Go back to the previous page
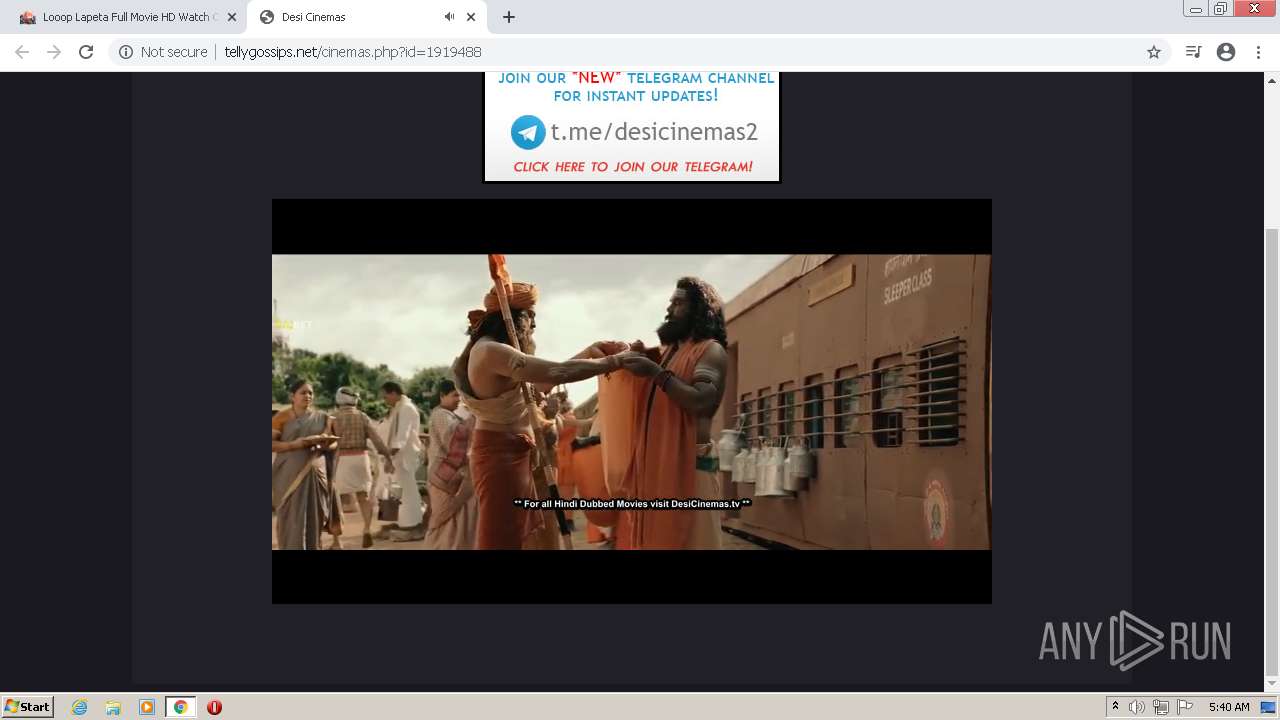 pos(22,52)
